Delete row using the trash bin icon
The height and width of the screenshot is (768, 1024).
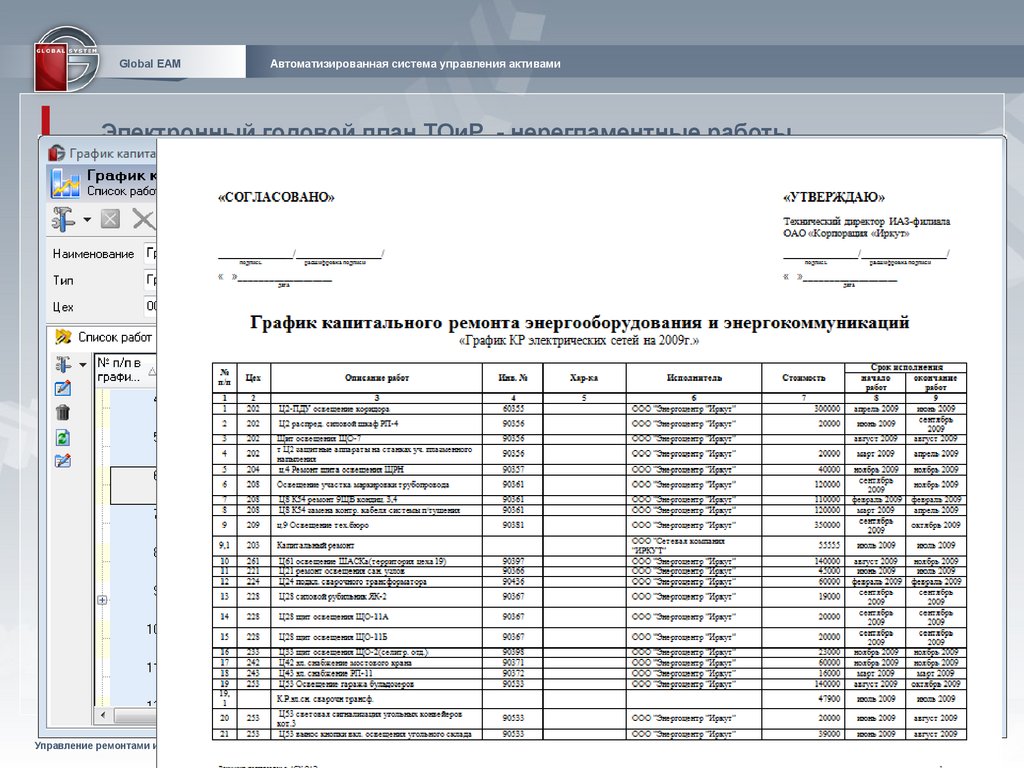click(62, 412)
